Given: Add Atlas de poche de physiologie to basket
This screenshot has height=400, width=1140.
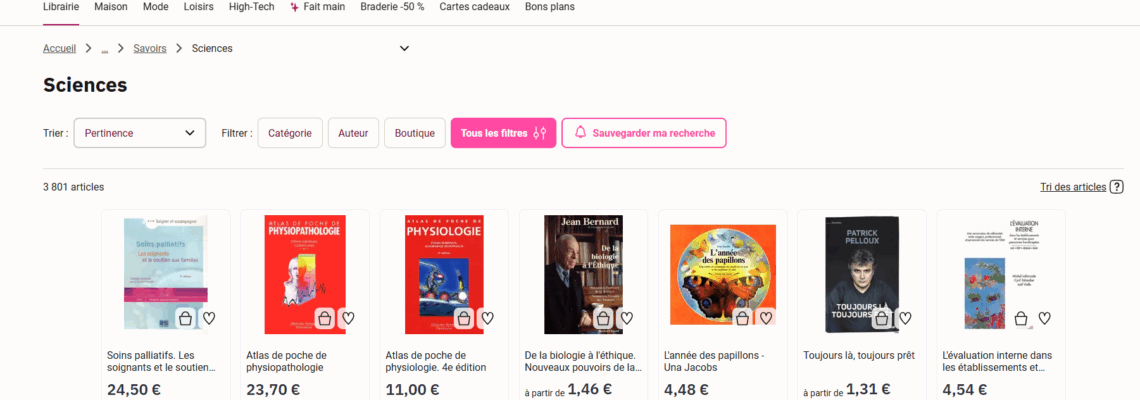Looking at the screenshot, I should tap(465, 319).
